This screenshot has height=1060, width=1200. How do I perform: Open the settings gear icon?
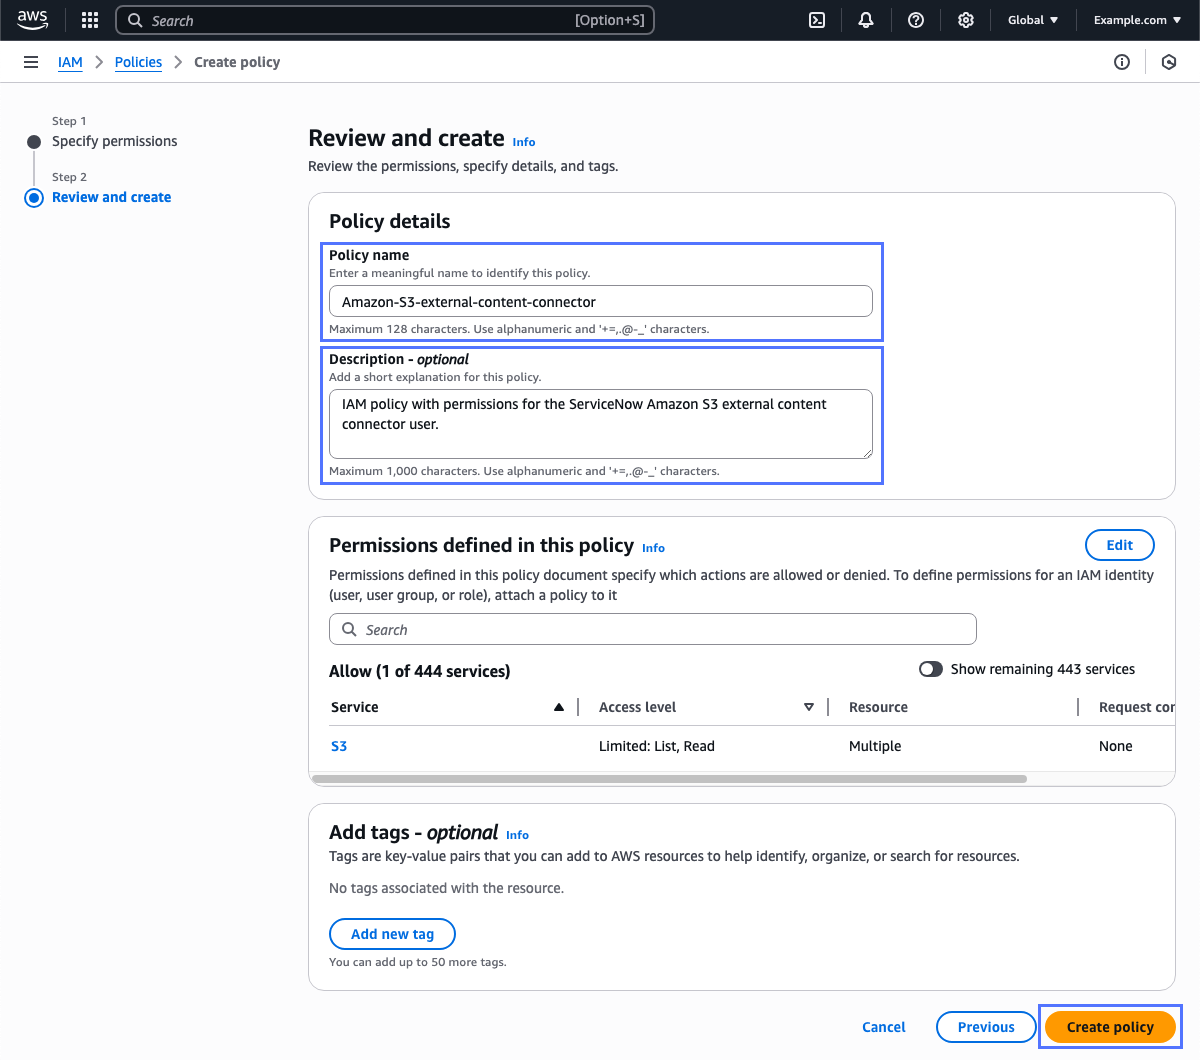coord(966,20)
